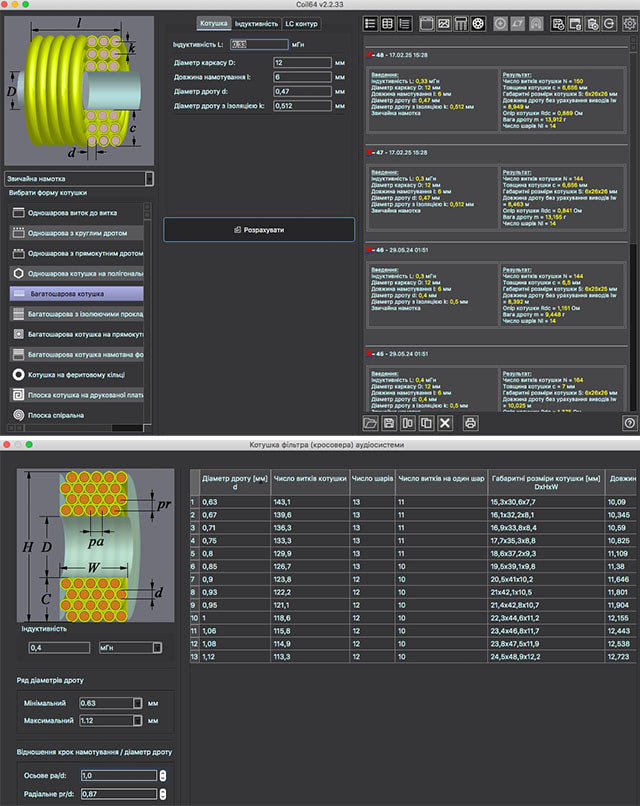Click the picture icon in the top toolbar
Viewport: 640px width, 806px height.
(x=444, y=24)
